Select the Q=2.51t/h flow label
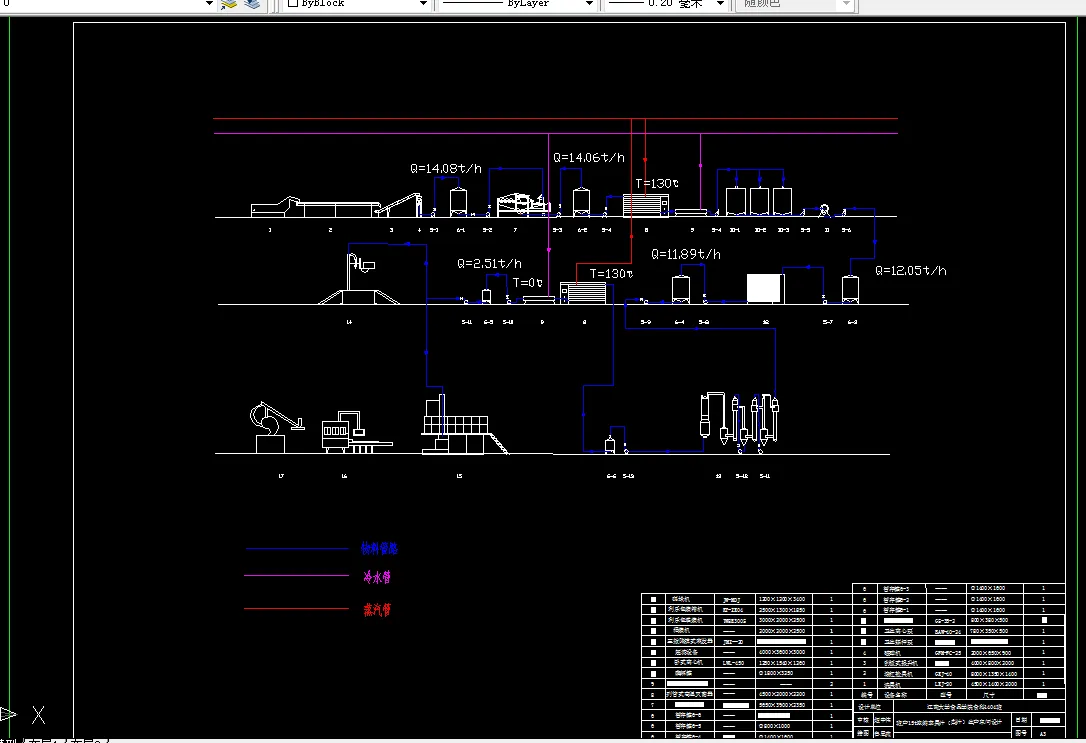Viewport: 1086px width, 743px height. click(489, 264)
